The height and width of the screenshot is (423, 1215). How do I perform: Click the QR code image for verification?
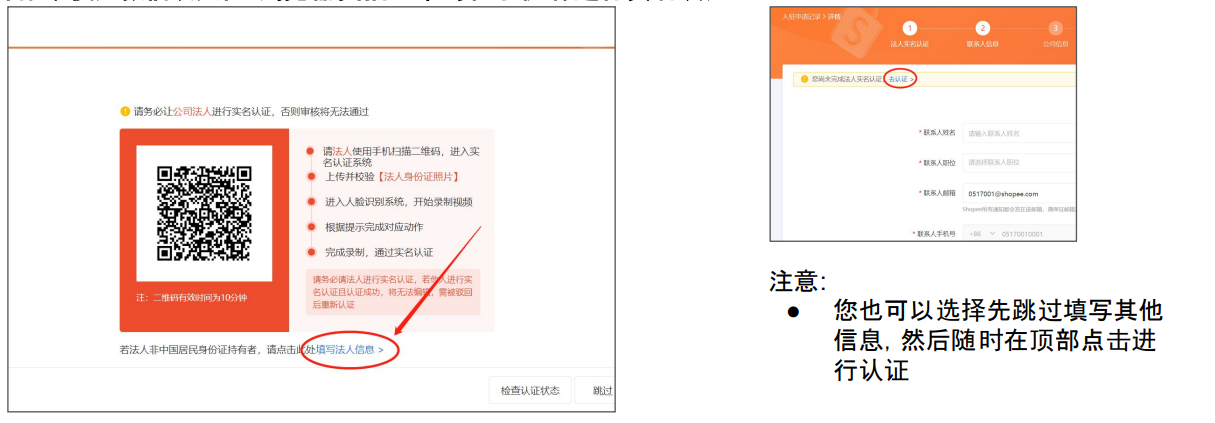tap(204, 213)
